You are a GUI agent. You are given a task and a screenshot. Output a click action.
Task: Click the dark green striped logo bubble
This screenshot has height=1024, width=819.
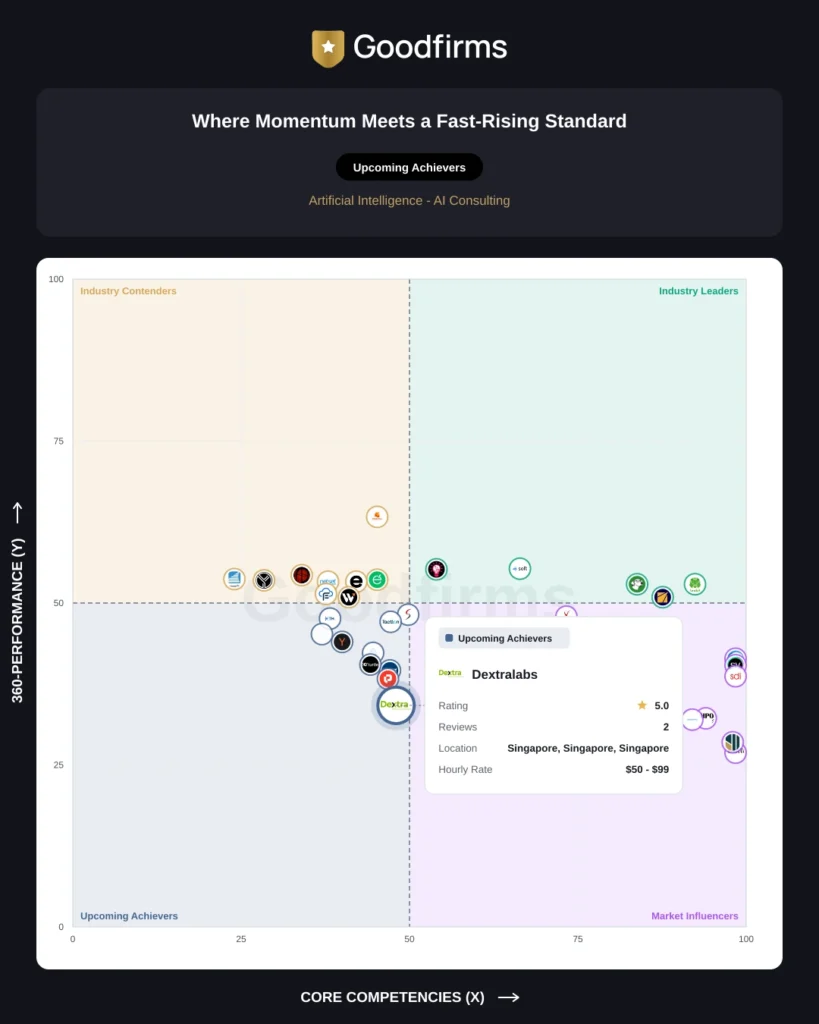(733, 742)
